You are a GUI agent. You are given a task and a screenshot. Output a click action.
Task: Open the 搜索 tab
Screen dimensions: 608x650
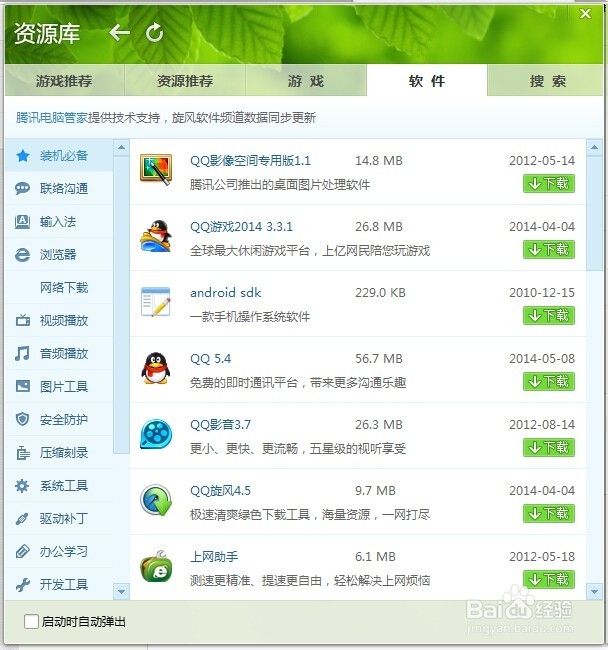pos(547,80)
